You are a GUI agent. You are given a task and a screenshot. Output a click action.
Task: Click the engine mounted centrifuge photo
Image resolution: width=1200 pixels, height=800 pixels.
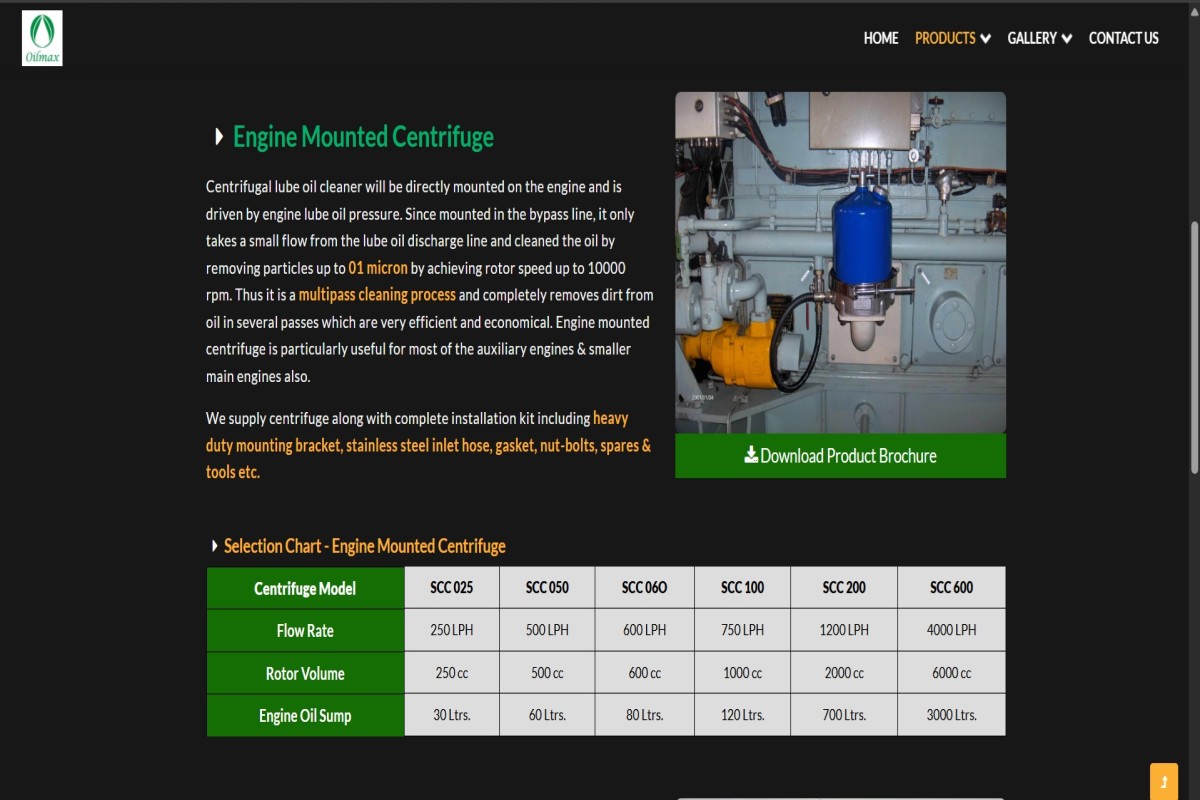[x=840, y=262]
